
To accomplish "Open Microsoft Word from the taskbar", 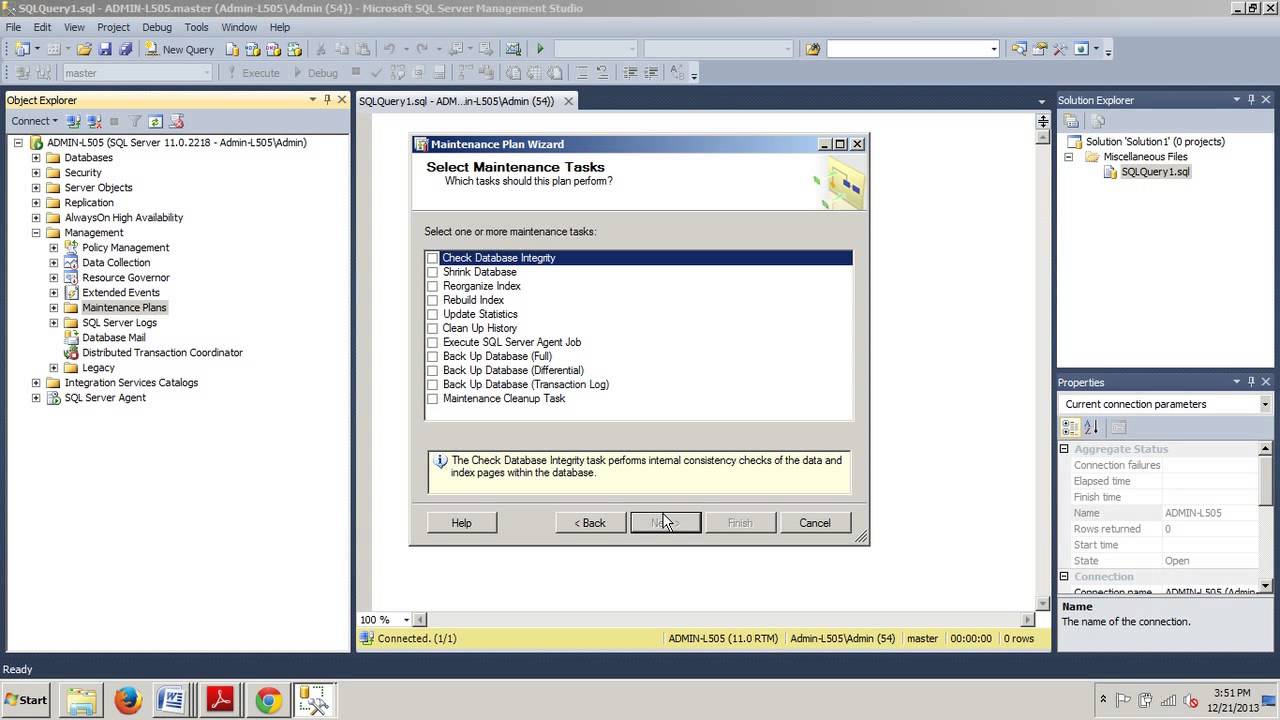I will coord(174,701).
